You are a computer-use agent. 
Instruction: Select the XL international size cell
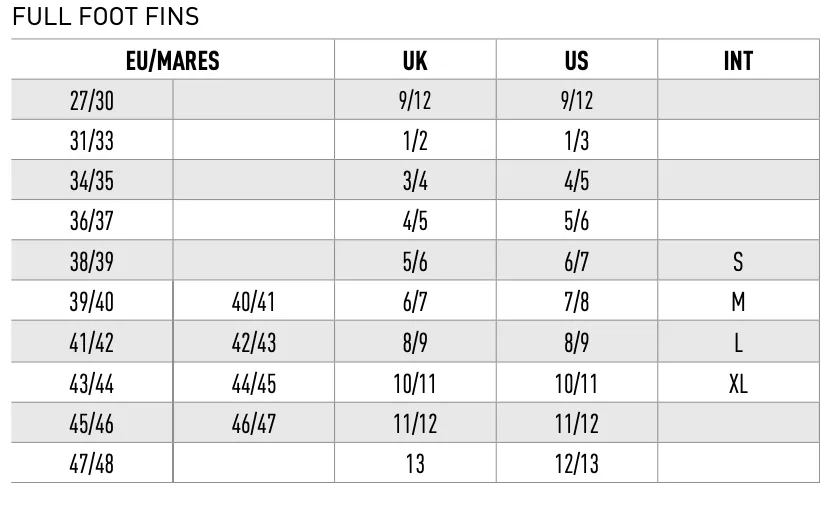click(738, 383)
